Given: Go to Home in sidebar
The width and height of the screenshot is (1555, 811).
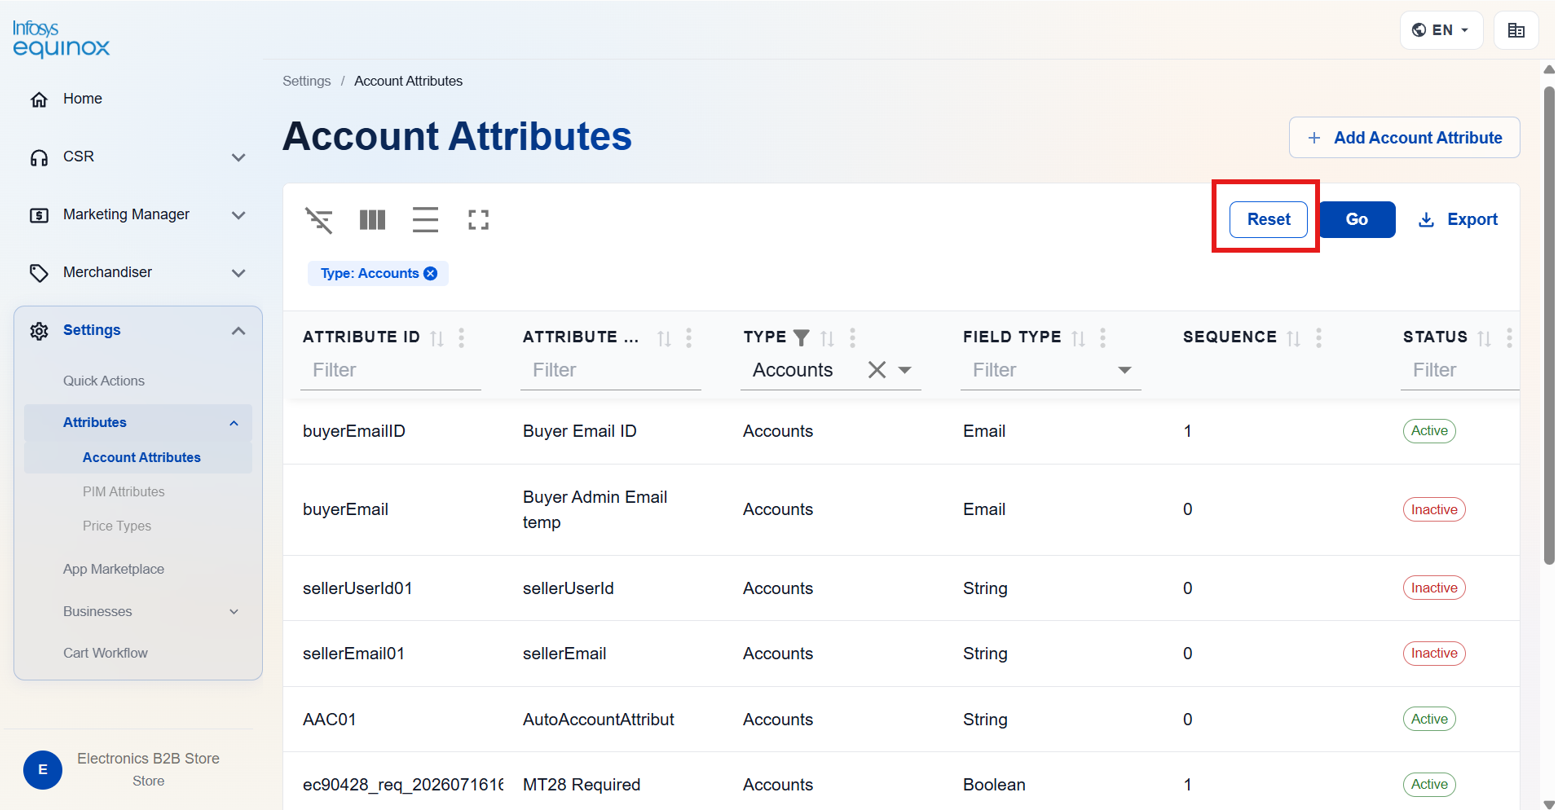Looking at the screenshot, I should [82, 99].
